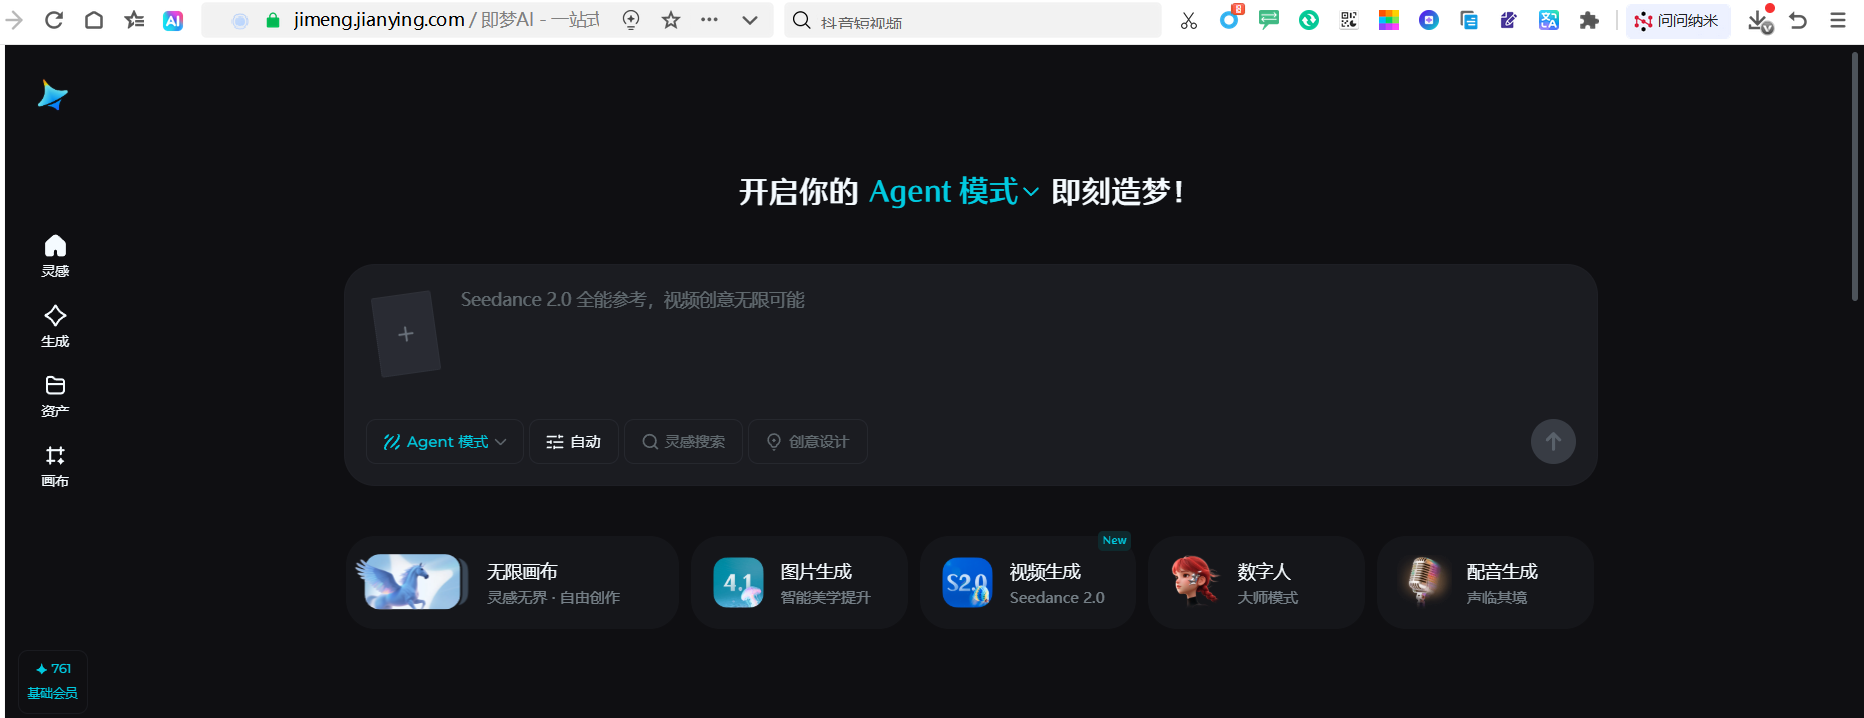
Task: Click the browser search box
Action: (x=973, y=20)
